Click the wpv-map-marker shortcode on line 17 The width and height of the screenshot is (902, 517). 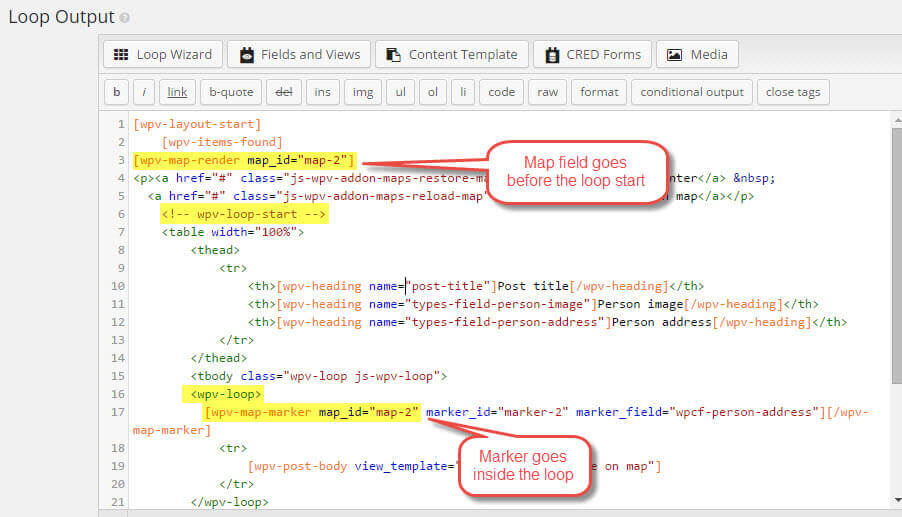click(x=312, y=412)
